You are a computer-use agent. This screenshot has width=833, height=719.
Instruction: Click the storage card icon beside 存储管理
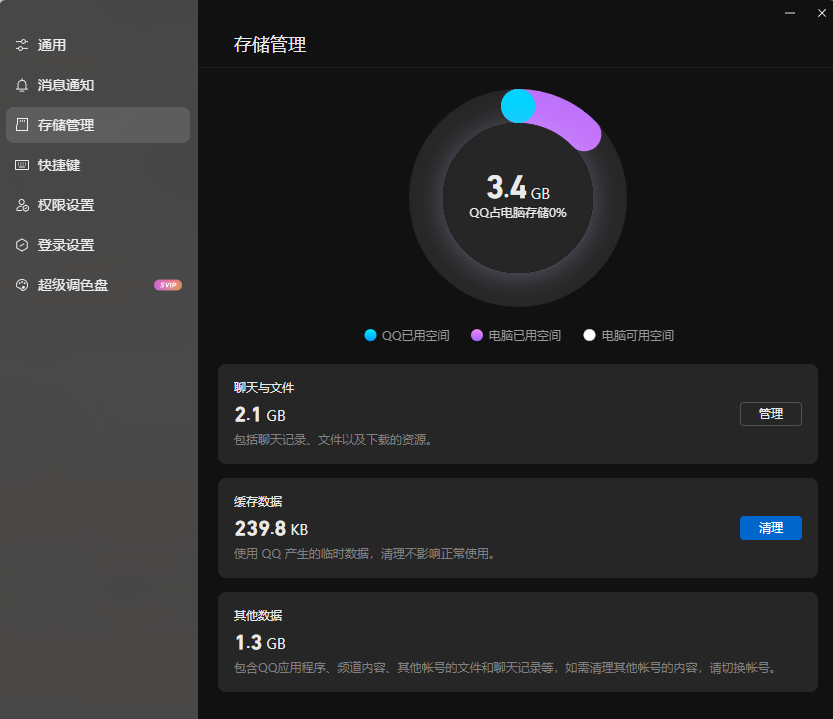point(22,125)
